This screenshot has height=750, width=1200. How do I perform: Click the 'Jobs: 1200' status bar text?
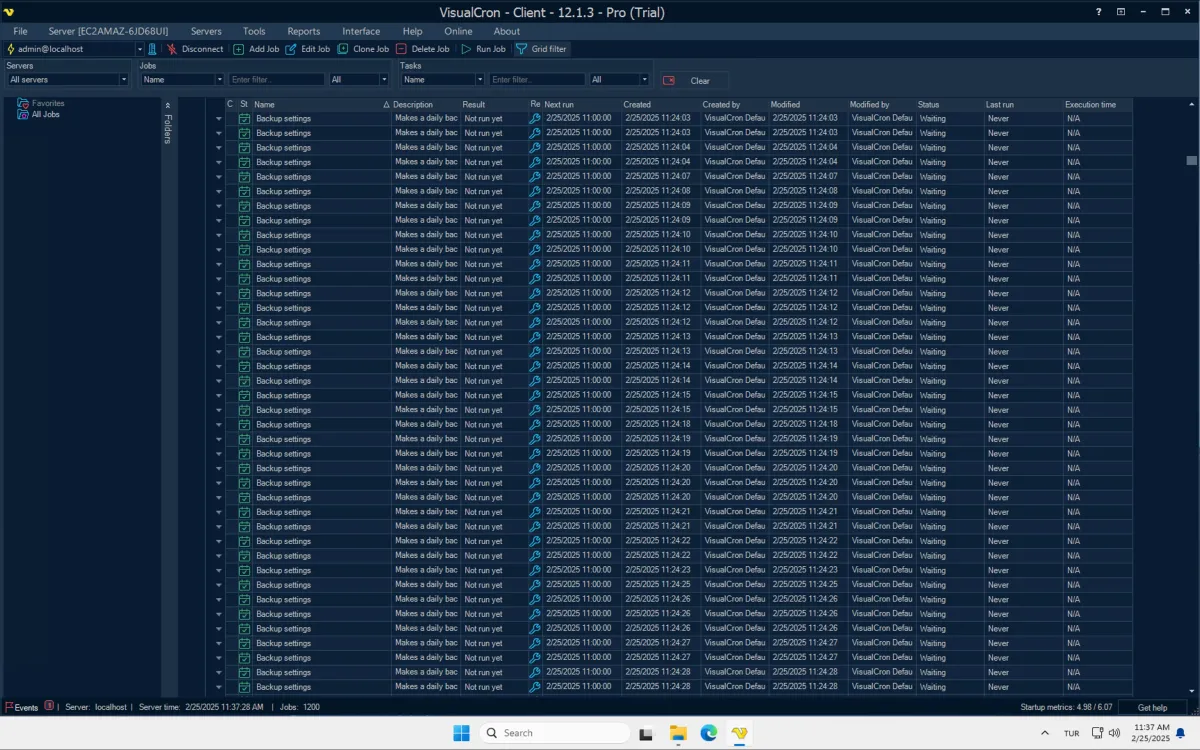300,707
